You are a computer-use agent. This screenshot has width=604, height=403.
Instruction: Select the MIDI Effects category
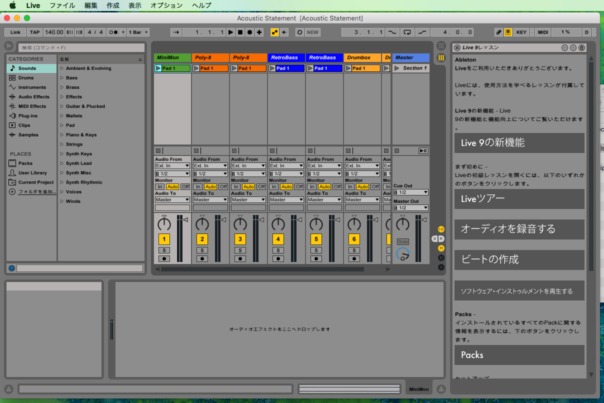click(x=31, y=106)
